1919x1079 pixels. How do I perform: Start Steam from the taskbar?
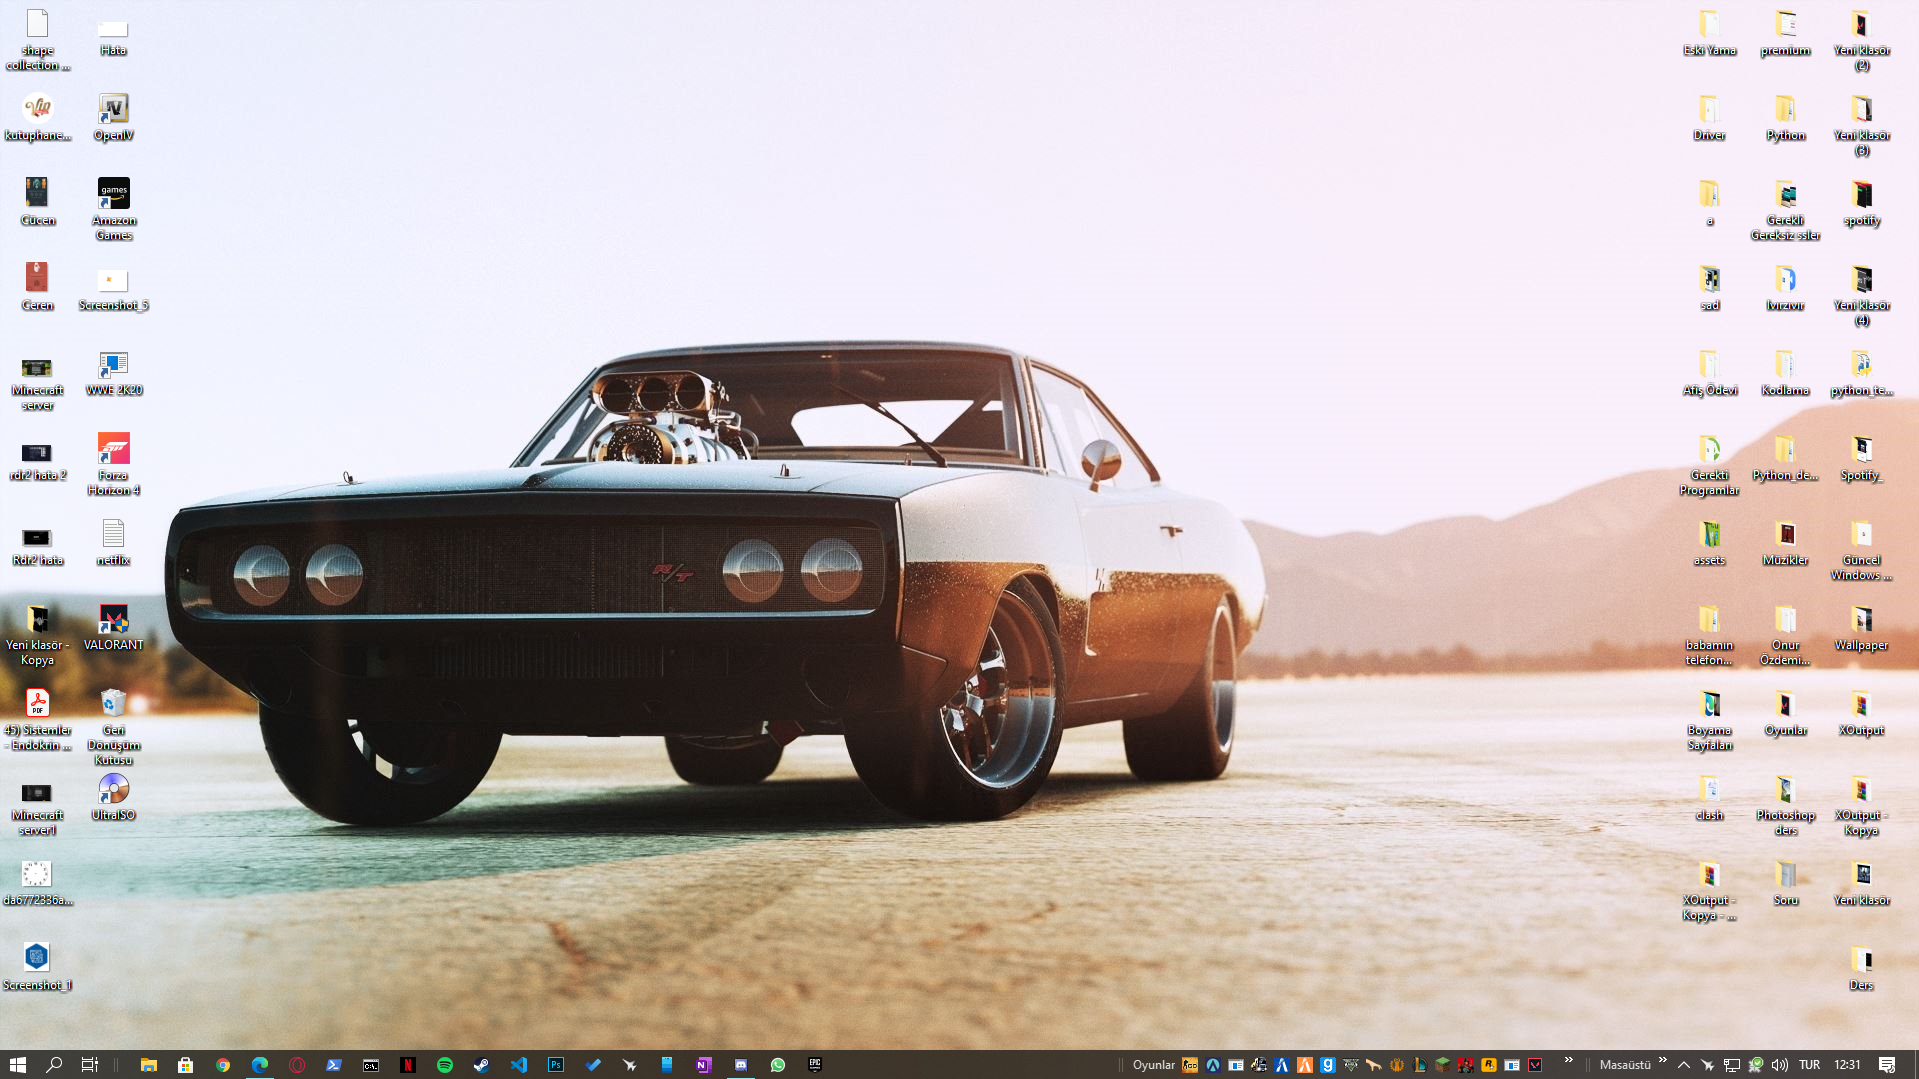(483, 1064)
